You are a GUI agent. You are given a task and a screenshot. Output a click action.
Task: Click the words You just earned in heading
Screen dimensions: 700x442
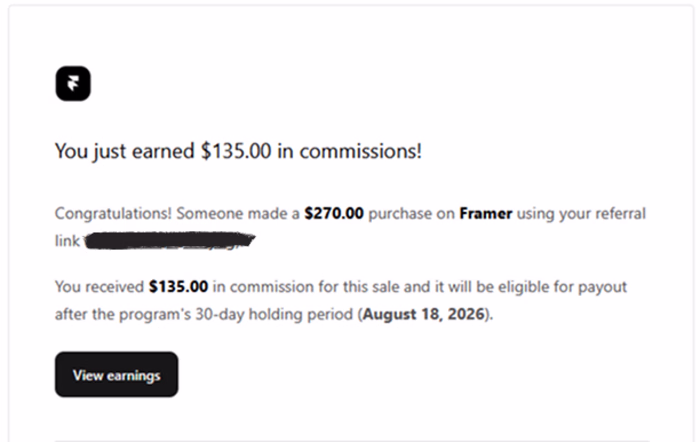point(125,151)
